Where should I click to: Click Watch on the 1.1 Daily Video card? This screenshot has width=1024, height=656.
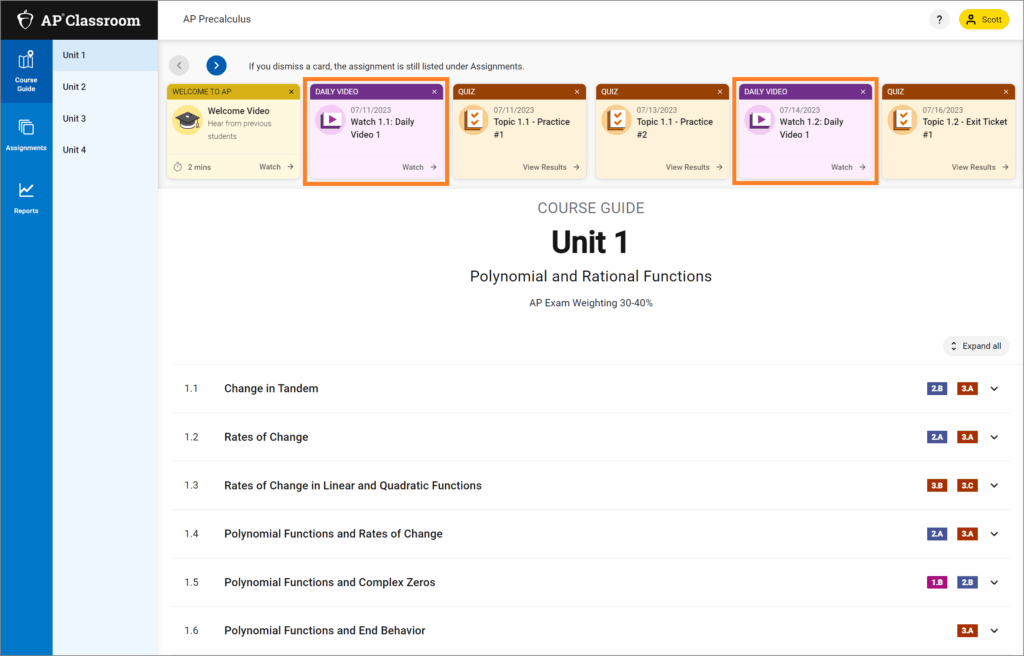419,167
